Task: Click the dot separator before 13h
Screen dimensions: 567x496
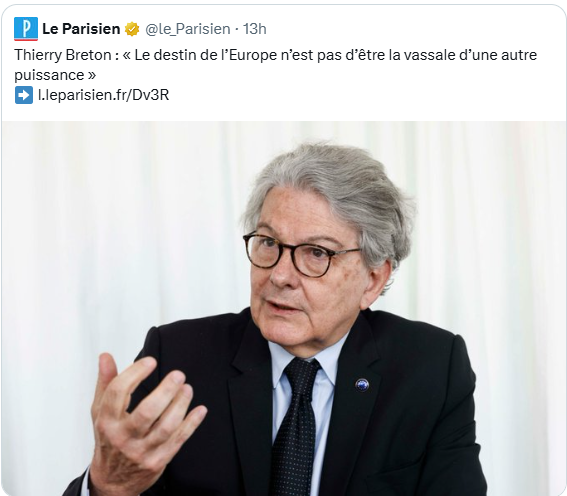Action: pos(236,29)
